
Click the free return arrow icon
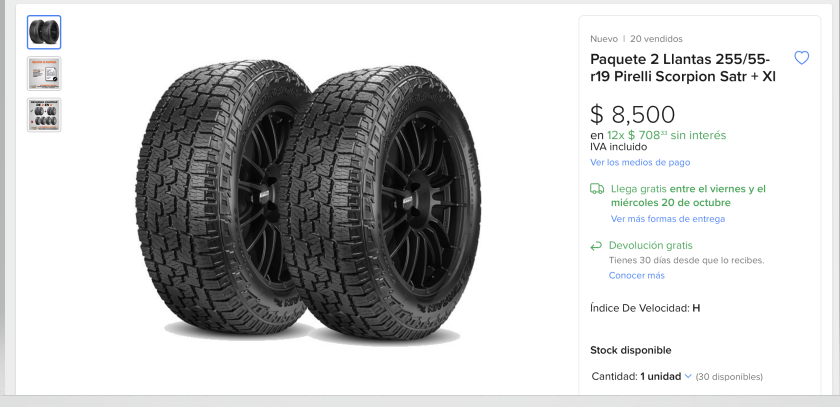[597, 245]
